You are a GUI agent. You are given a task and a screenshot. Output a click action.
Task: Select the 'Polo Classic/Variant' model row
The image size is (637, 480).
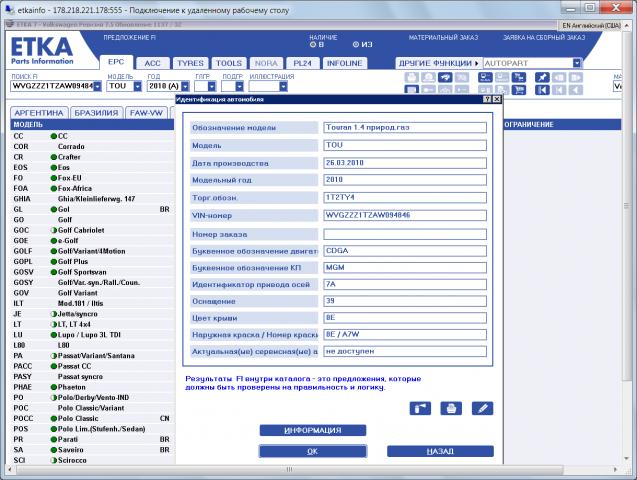[x=93, y=408]
